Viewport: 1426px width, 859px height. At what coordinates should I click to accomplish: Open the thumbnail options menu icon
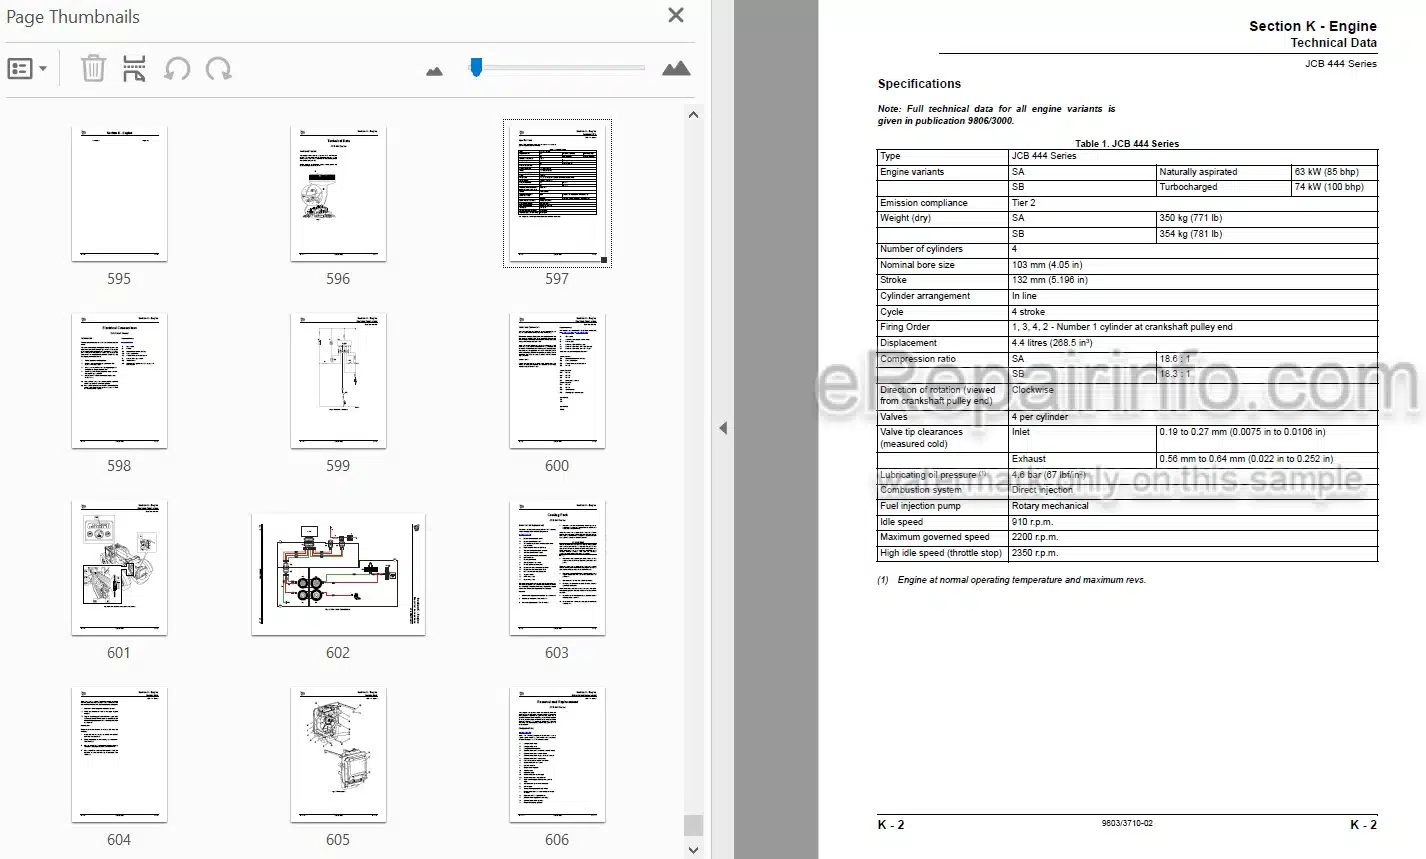(27, 69)
